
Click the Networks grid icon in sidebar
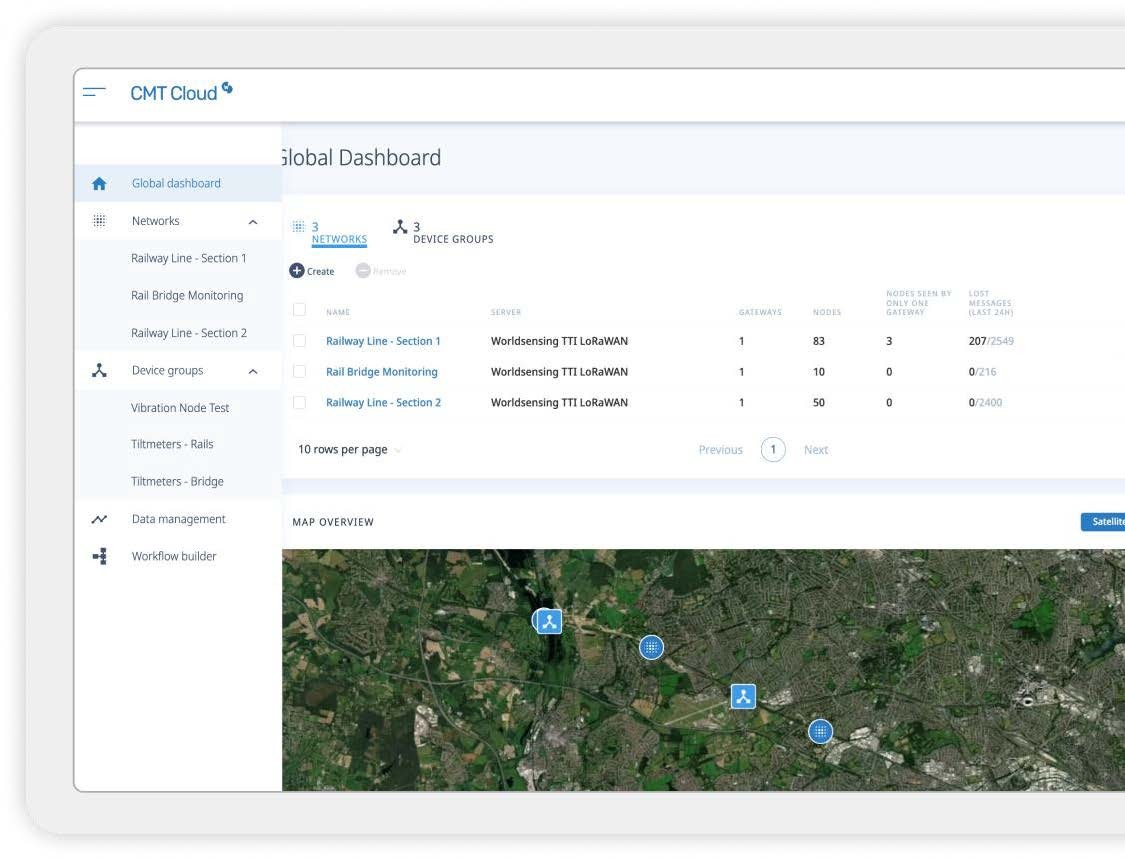(99, 221)
